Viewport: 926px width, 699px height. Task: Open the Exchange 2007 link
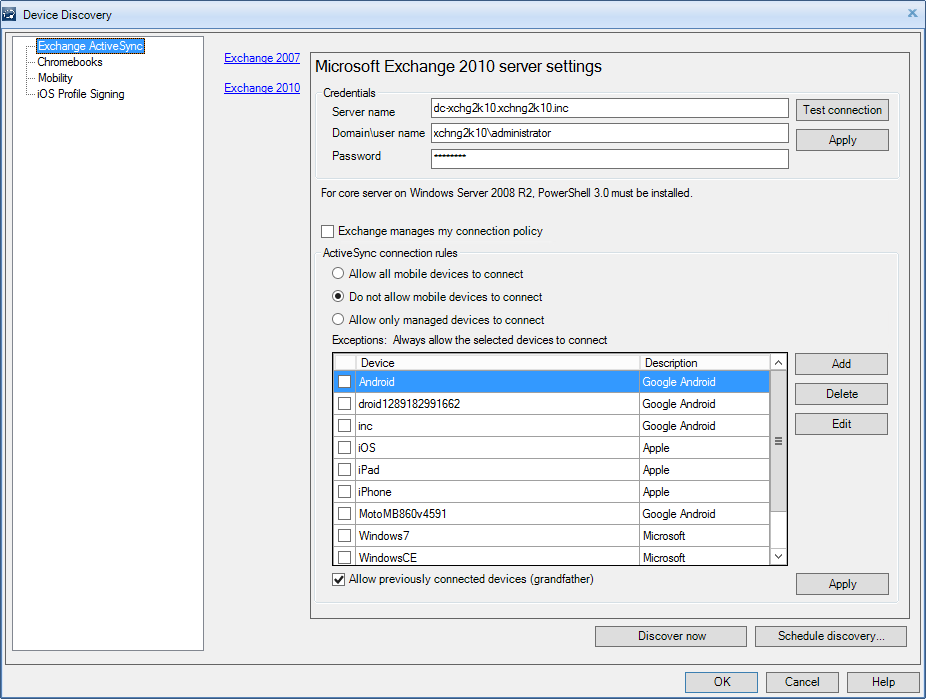[262, 58]
